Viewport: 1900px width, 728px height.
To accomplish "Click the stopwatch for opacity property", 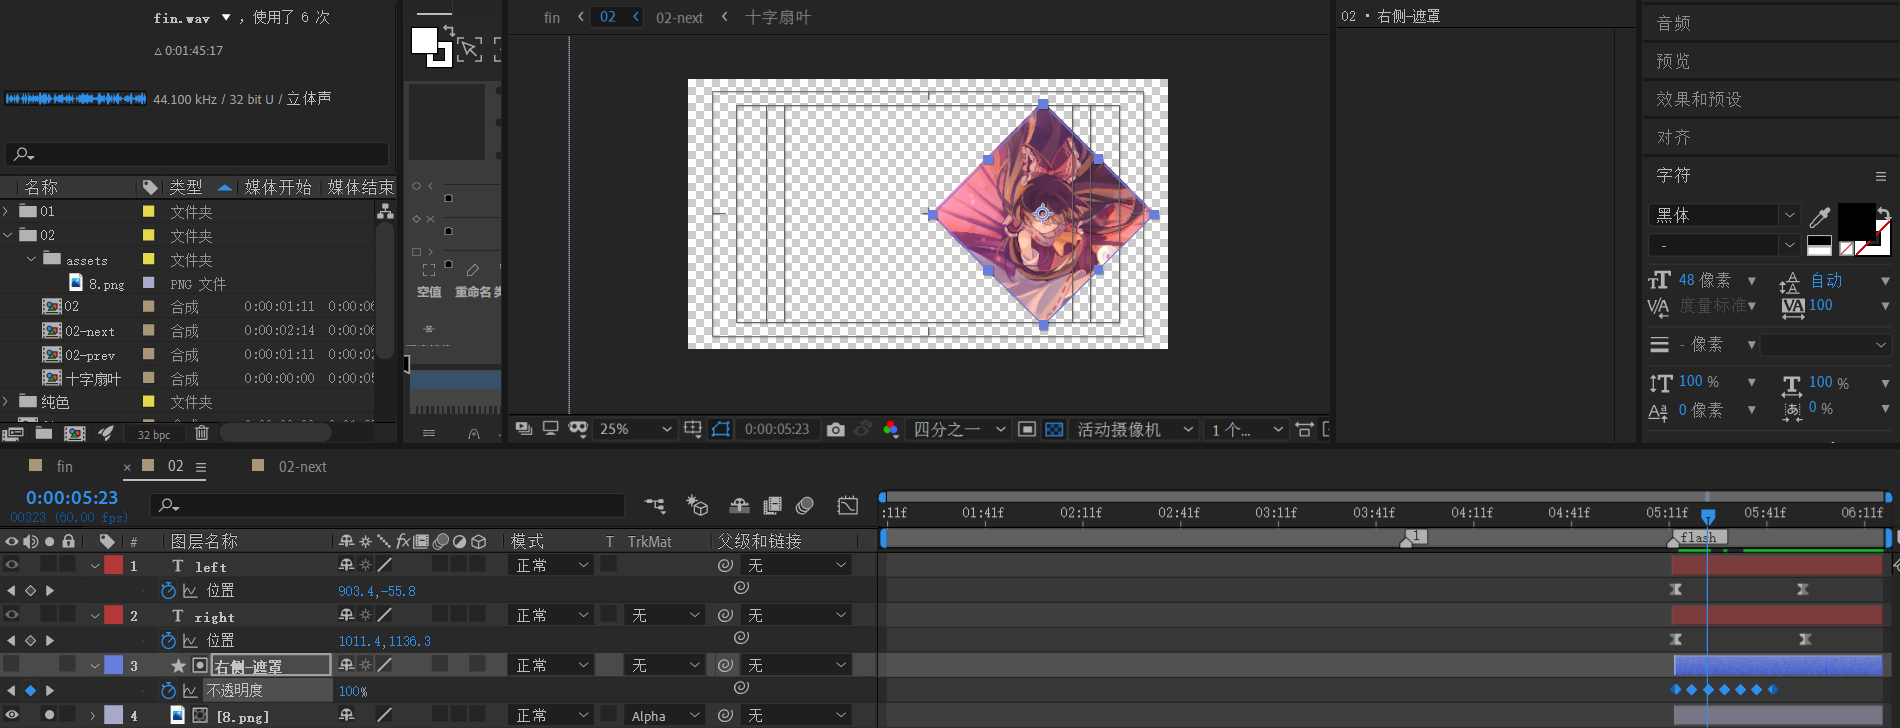I will 168,691.
